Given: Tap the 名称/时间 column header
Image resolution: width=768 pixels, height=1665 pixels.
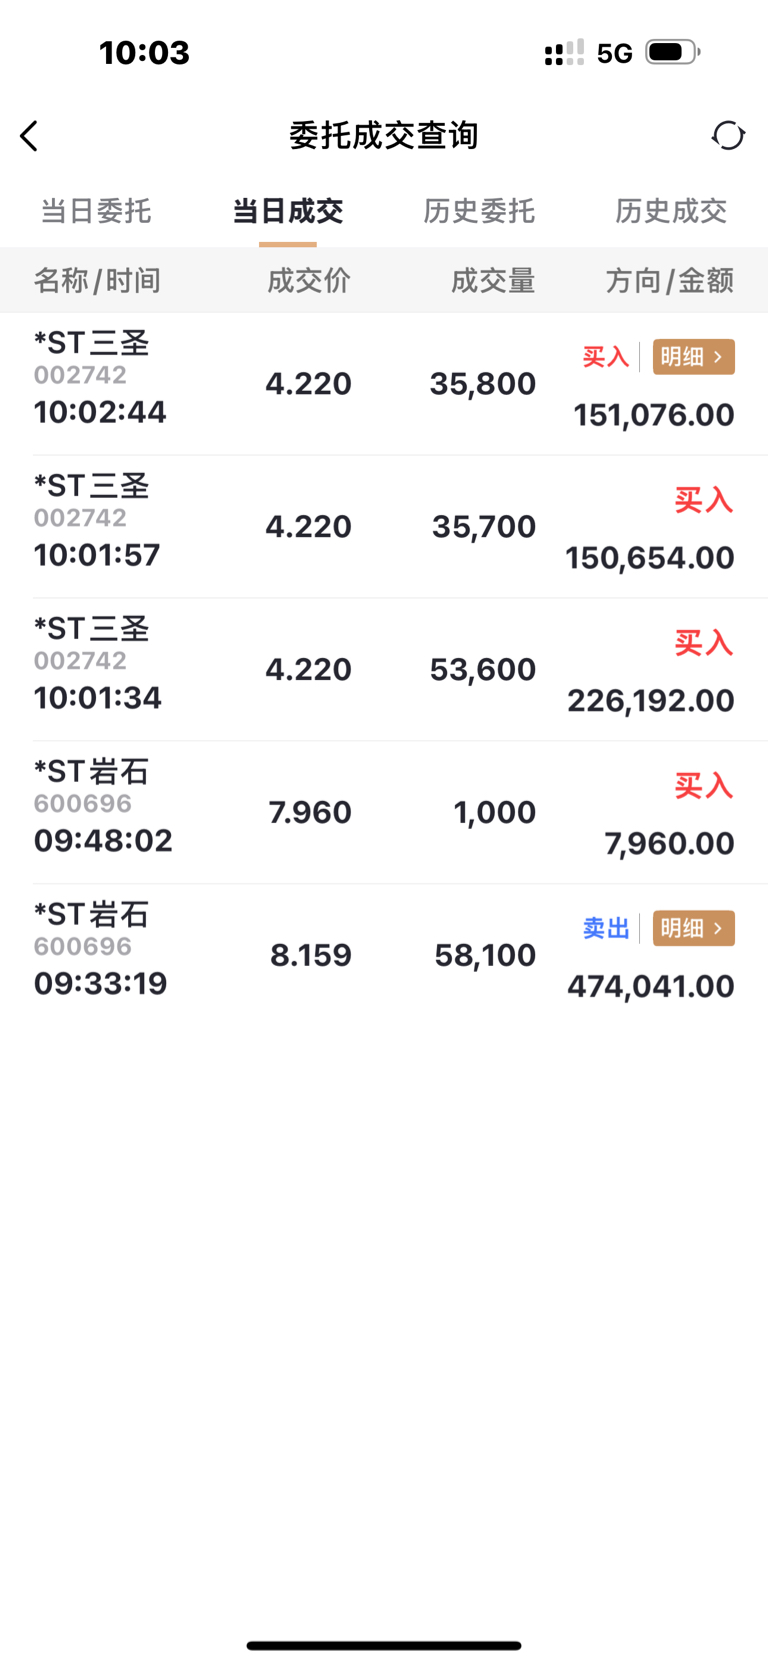Looking at the screenshot, I should pyautogui.click(x=97, y=281).
